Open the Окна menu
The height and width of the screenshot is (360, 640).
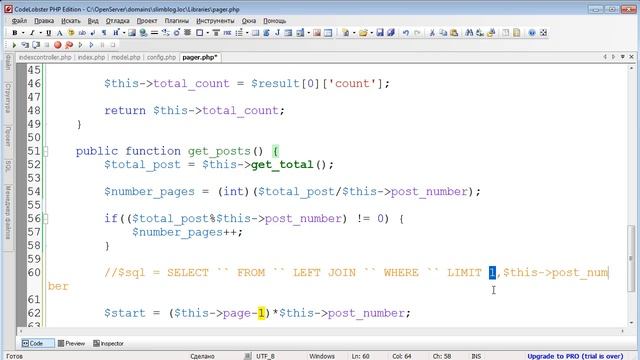249,21
